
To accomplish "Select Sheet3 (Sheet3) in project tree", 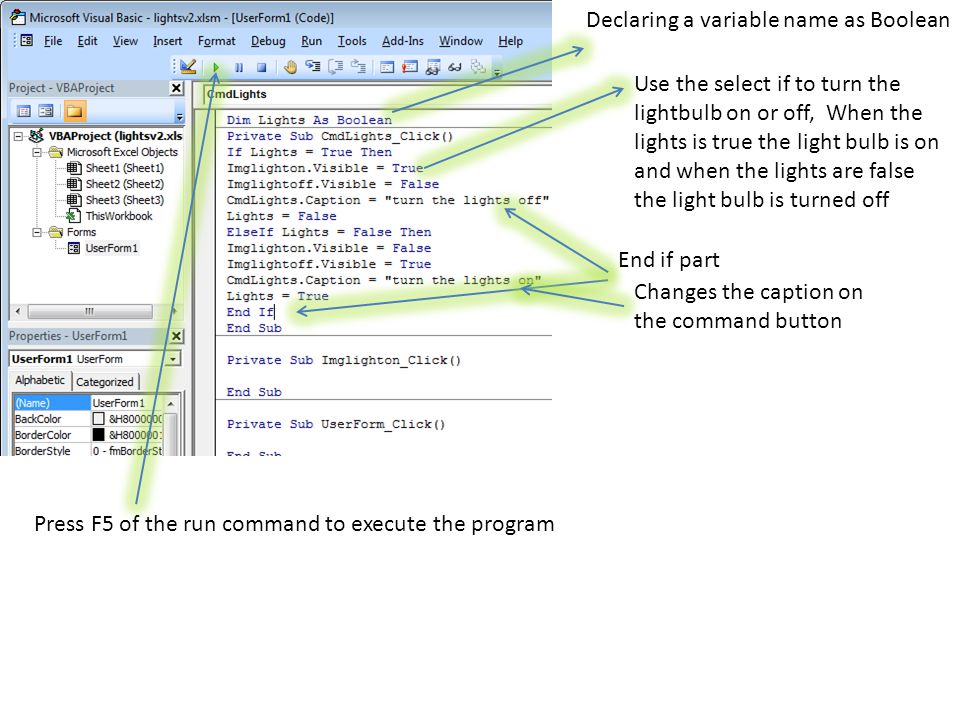I will click(124, 200).
